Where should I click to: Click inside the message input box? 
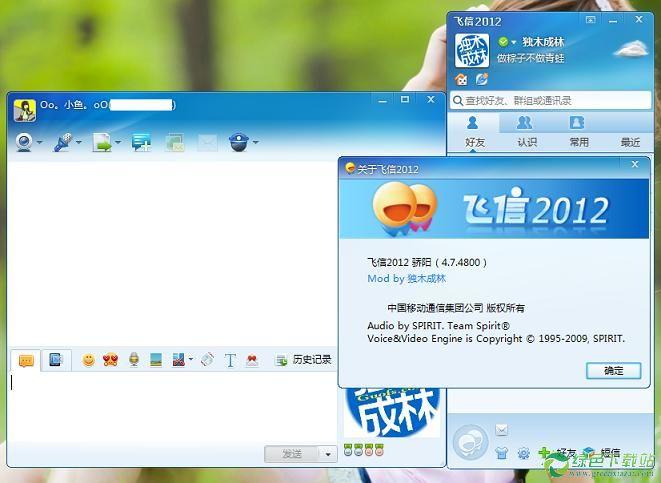tap(173, 405)
